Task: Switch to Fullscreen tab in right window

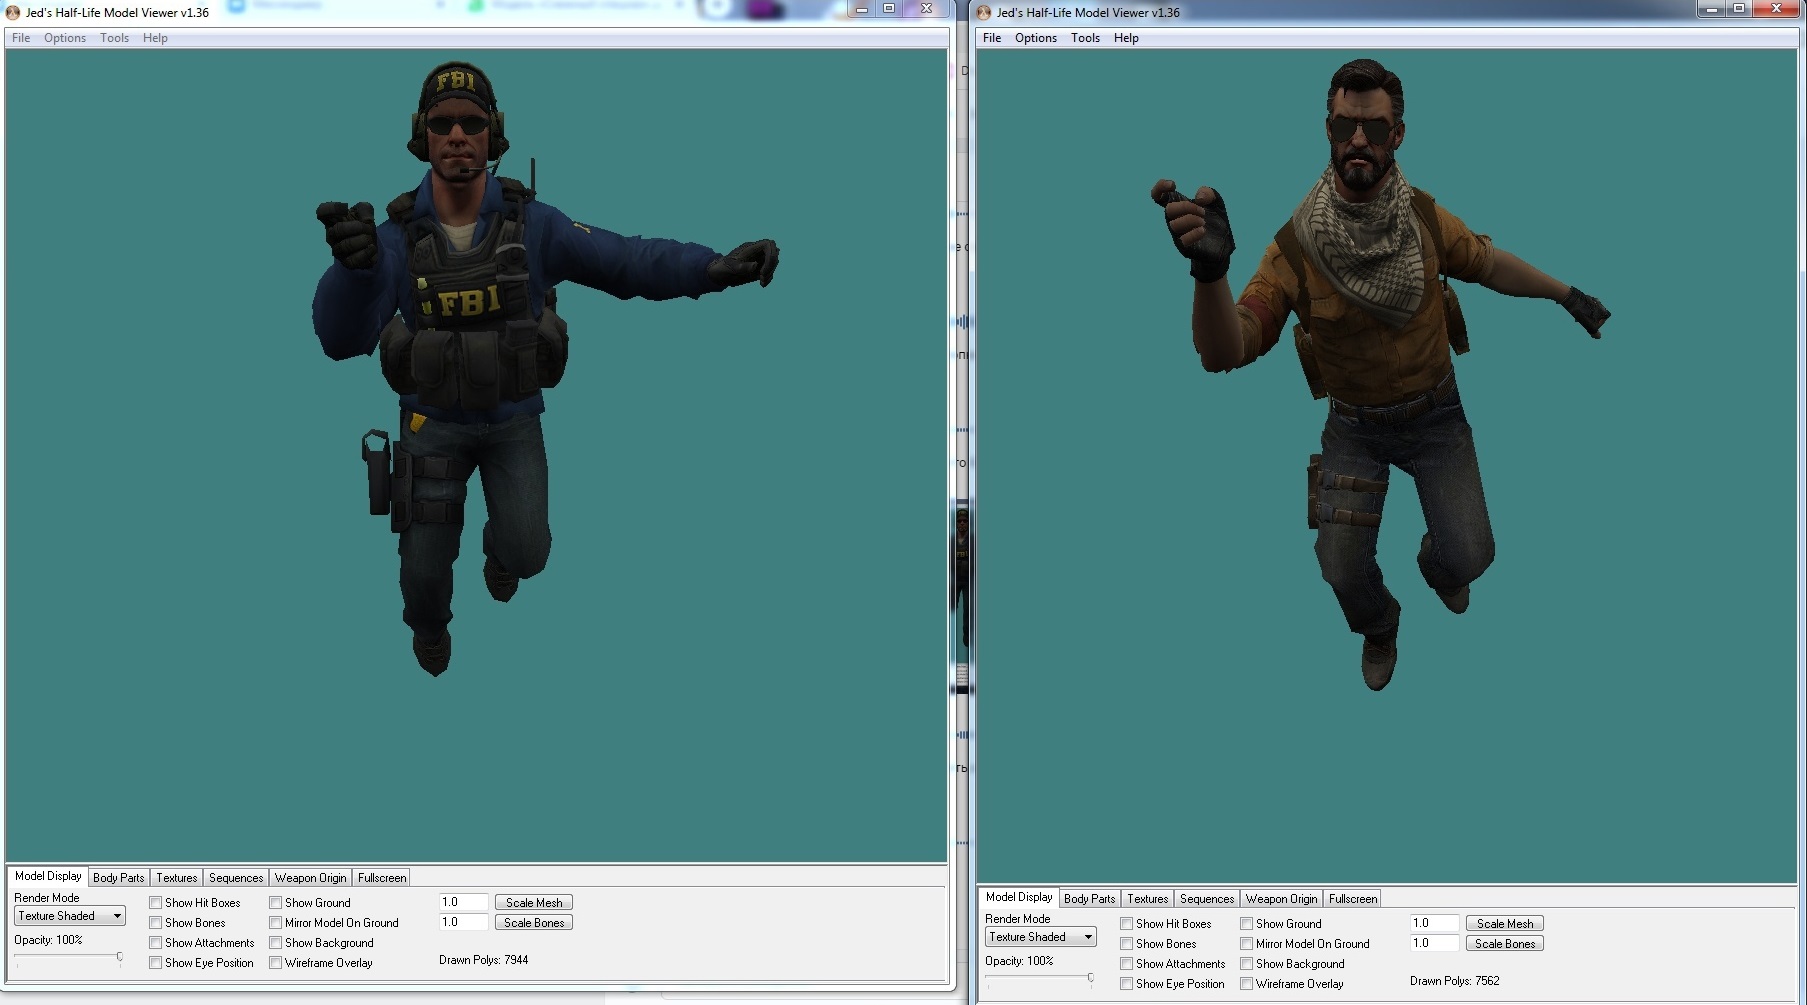Action: 1353,899
